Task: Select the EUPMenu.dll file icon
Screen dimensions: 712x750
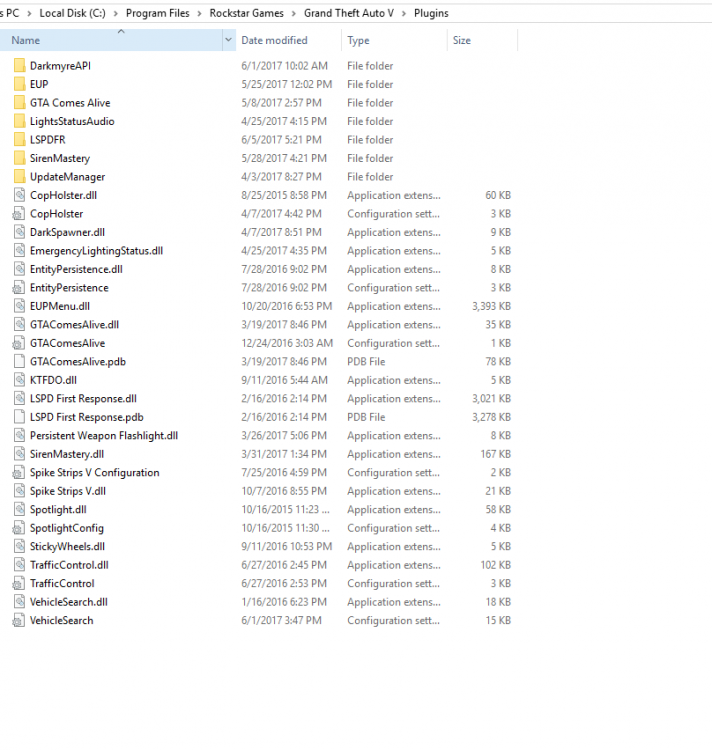Action: [19, 306]
